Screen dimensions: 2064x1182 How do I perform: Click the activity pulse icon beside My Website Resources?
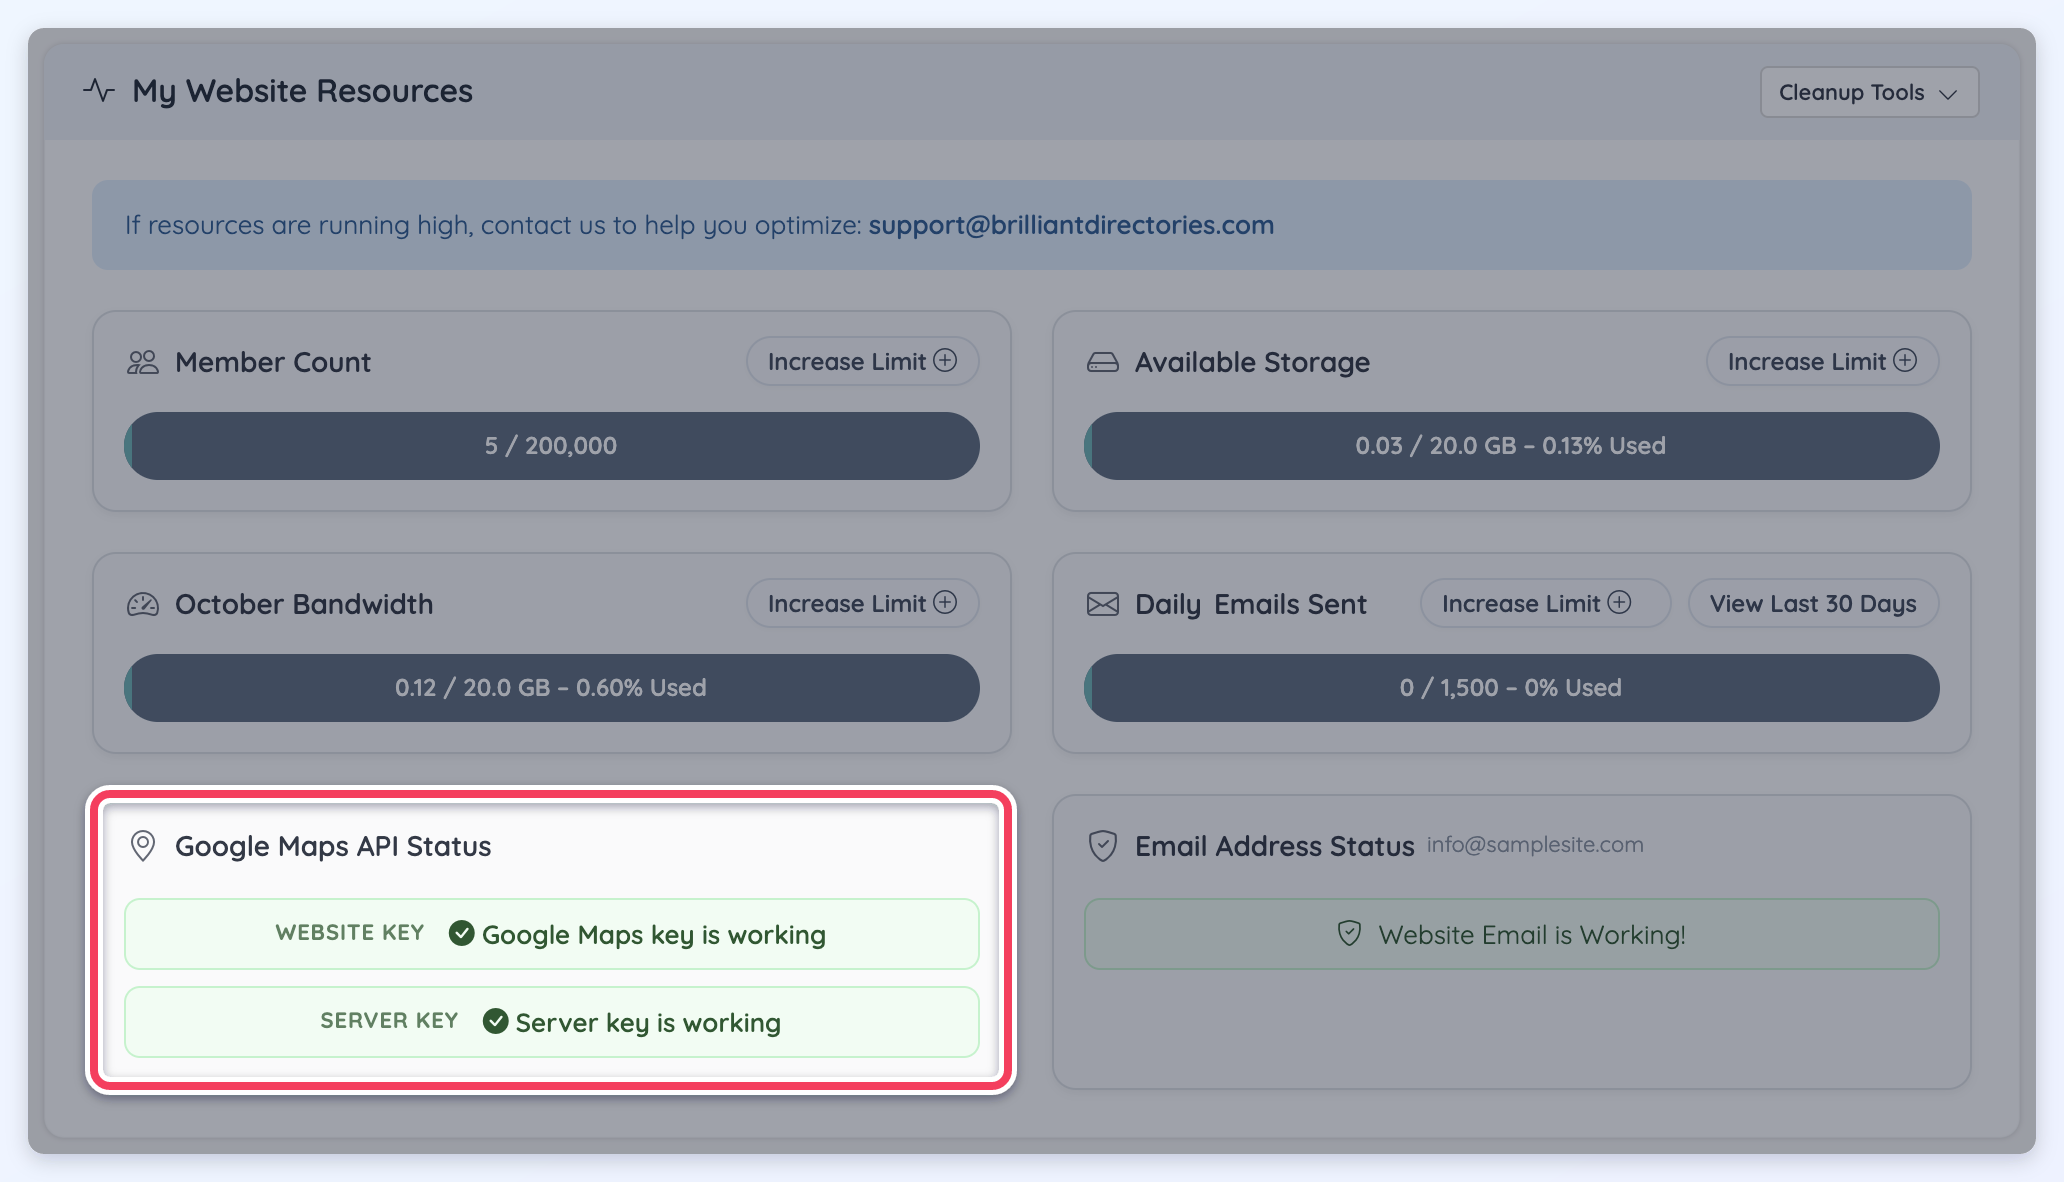point(99,90)
